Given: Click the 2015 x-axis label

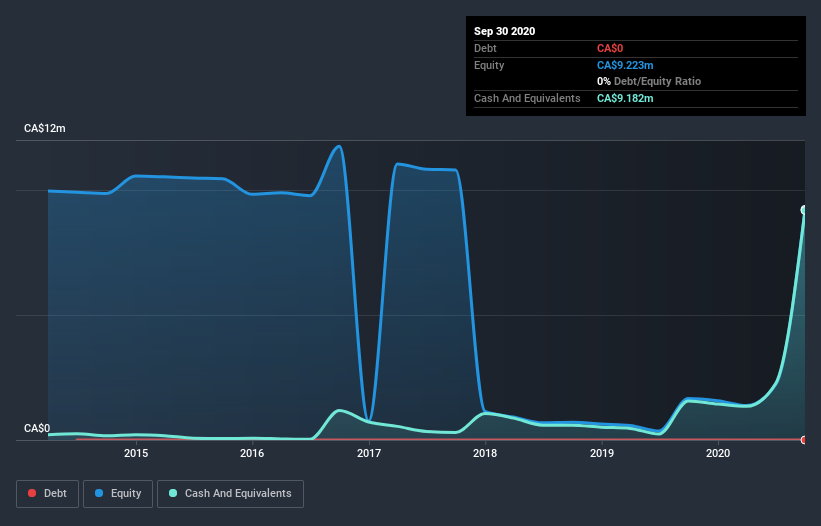Looking at the screenshot, I should coord(136,453).
